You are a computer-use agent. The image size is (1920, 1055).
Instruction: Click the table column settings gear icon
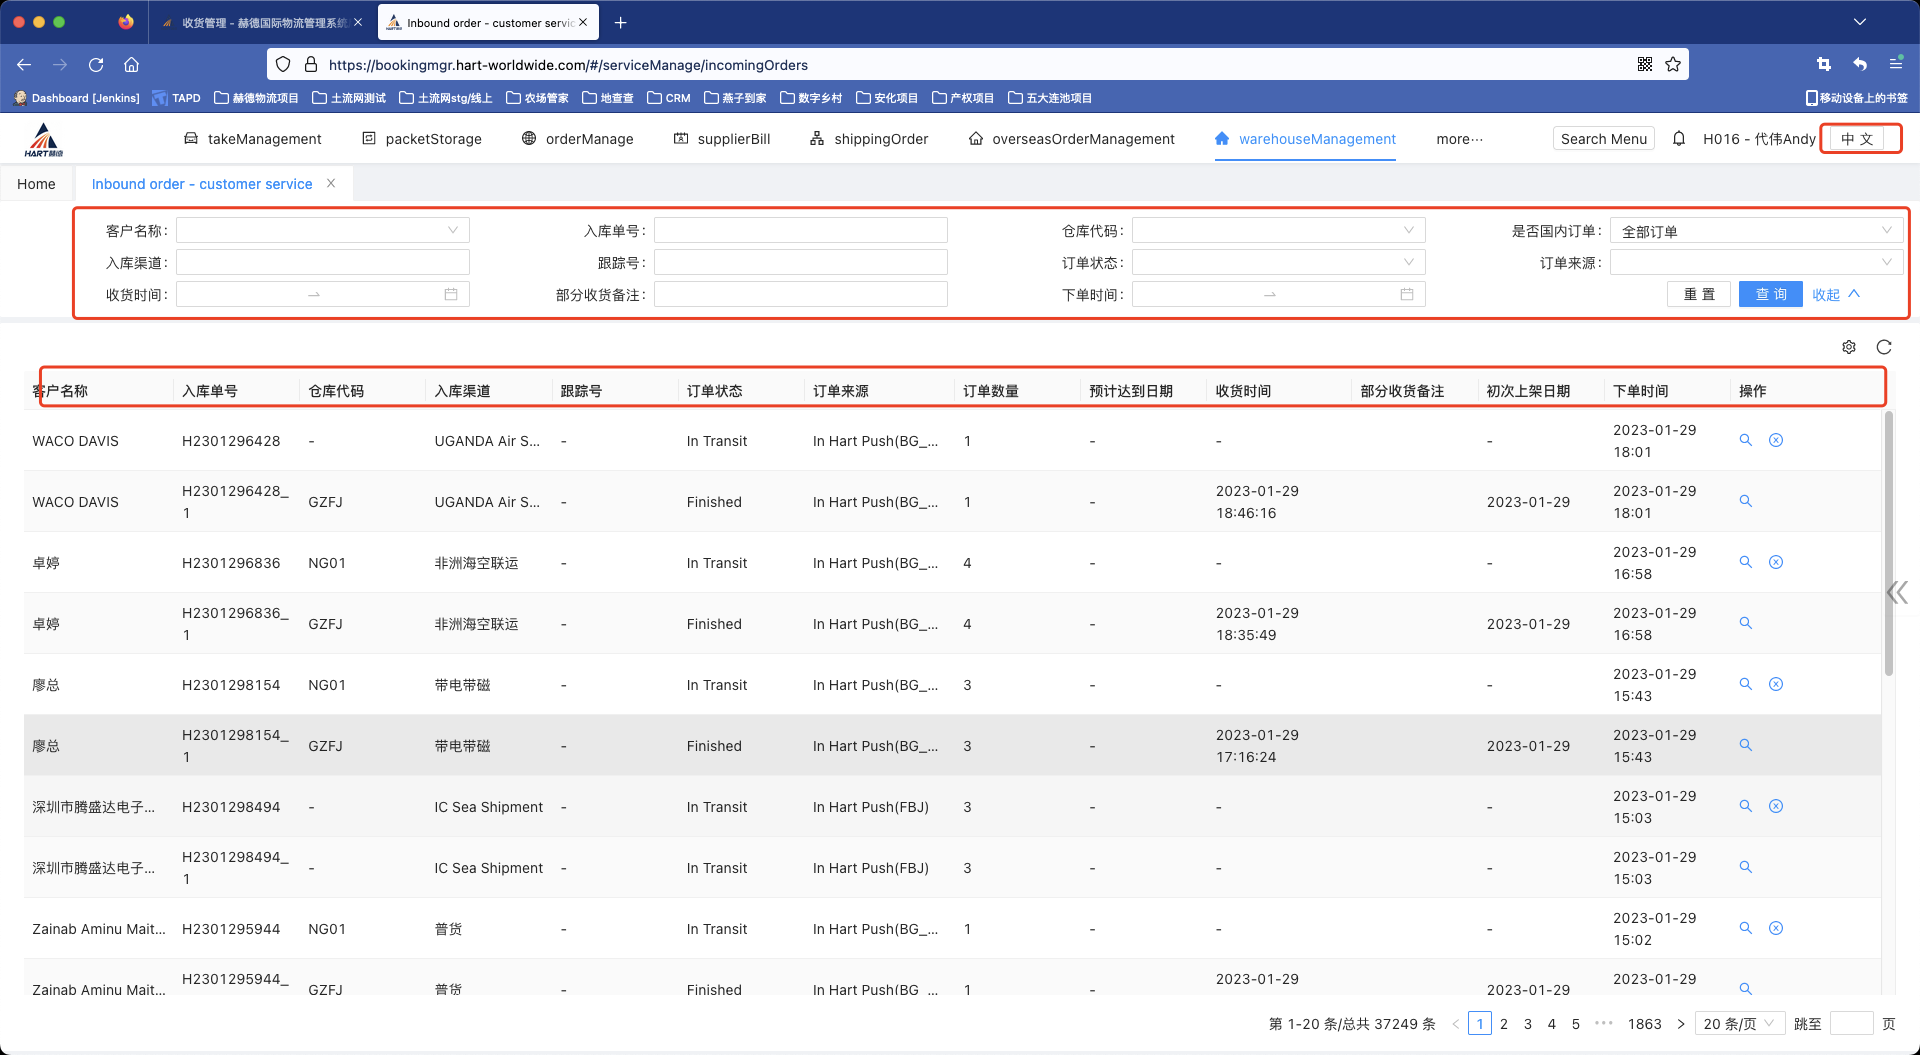tap(1849, 347)
